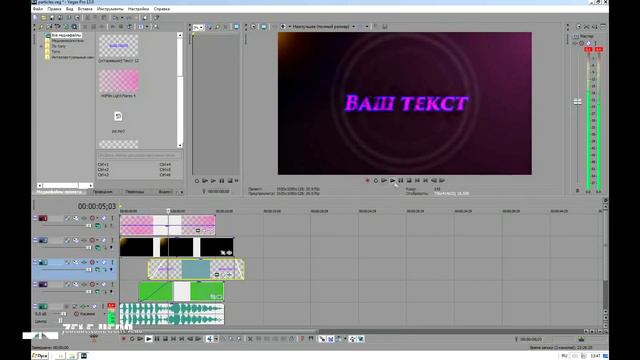Click the timeline play button
This screenshot has height=360, width=640.
click(149, 339)
